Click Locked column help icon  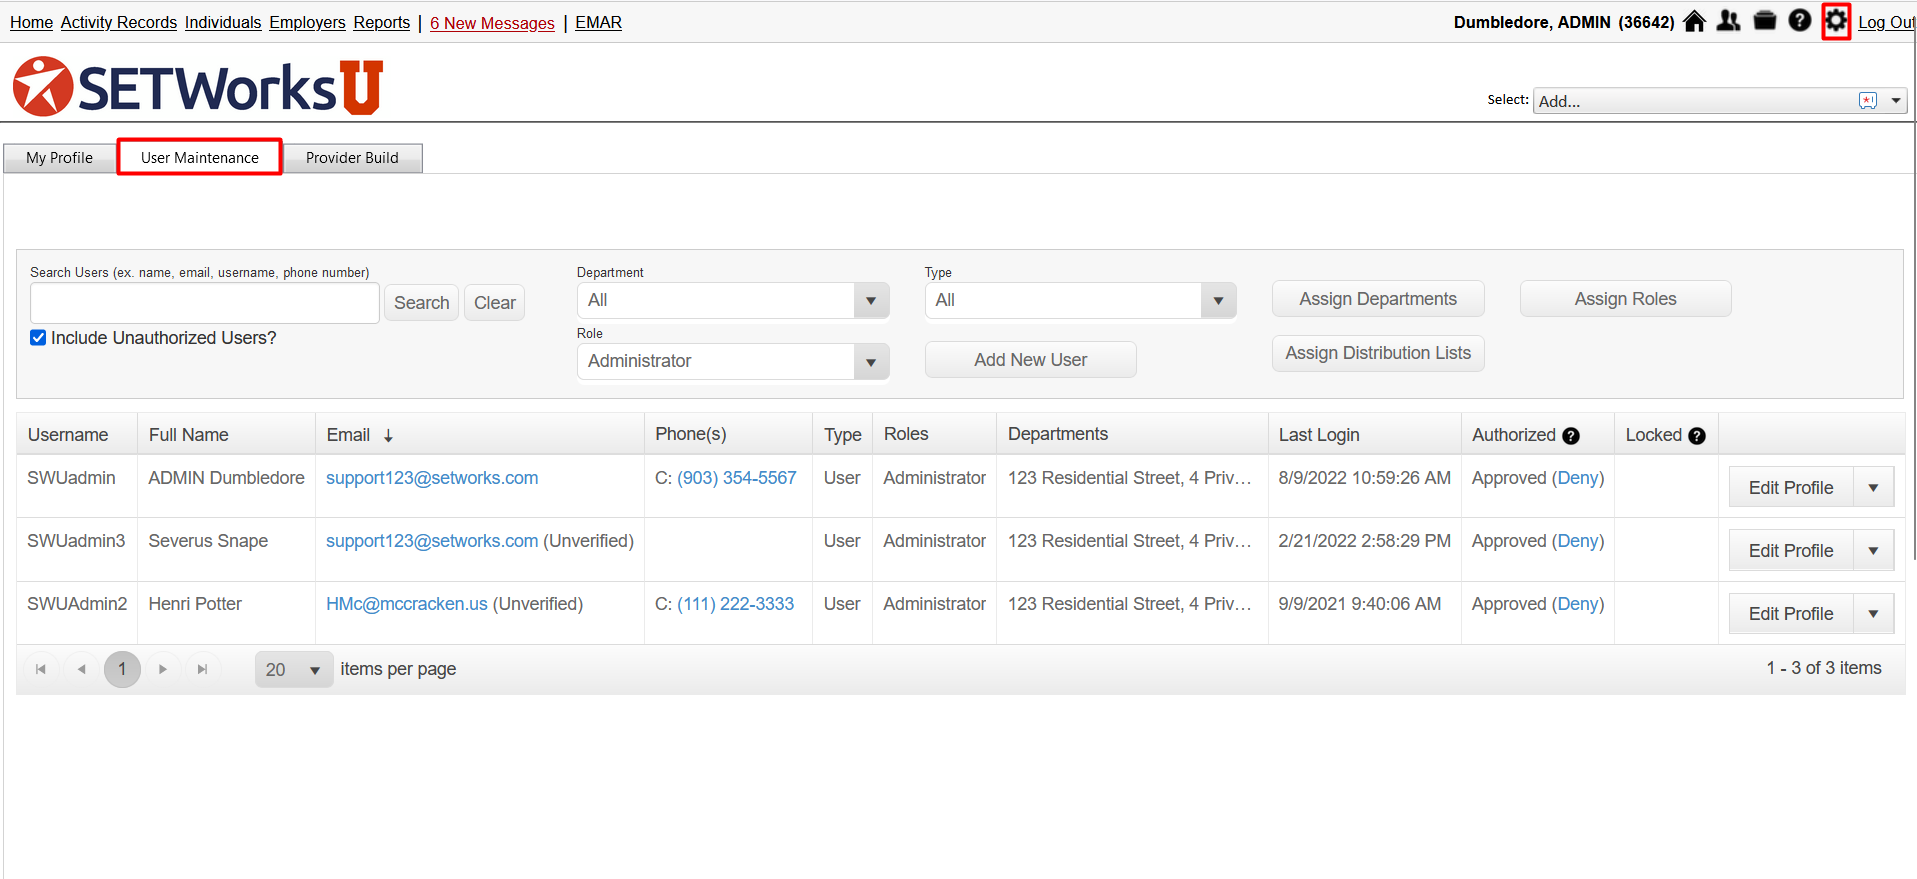pyautogui.click(x=1697, y=436)
